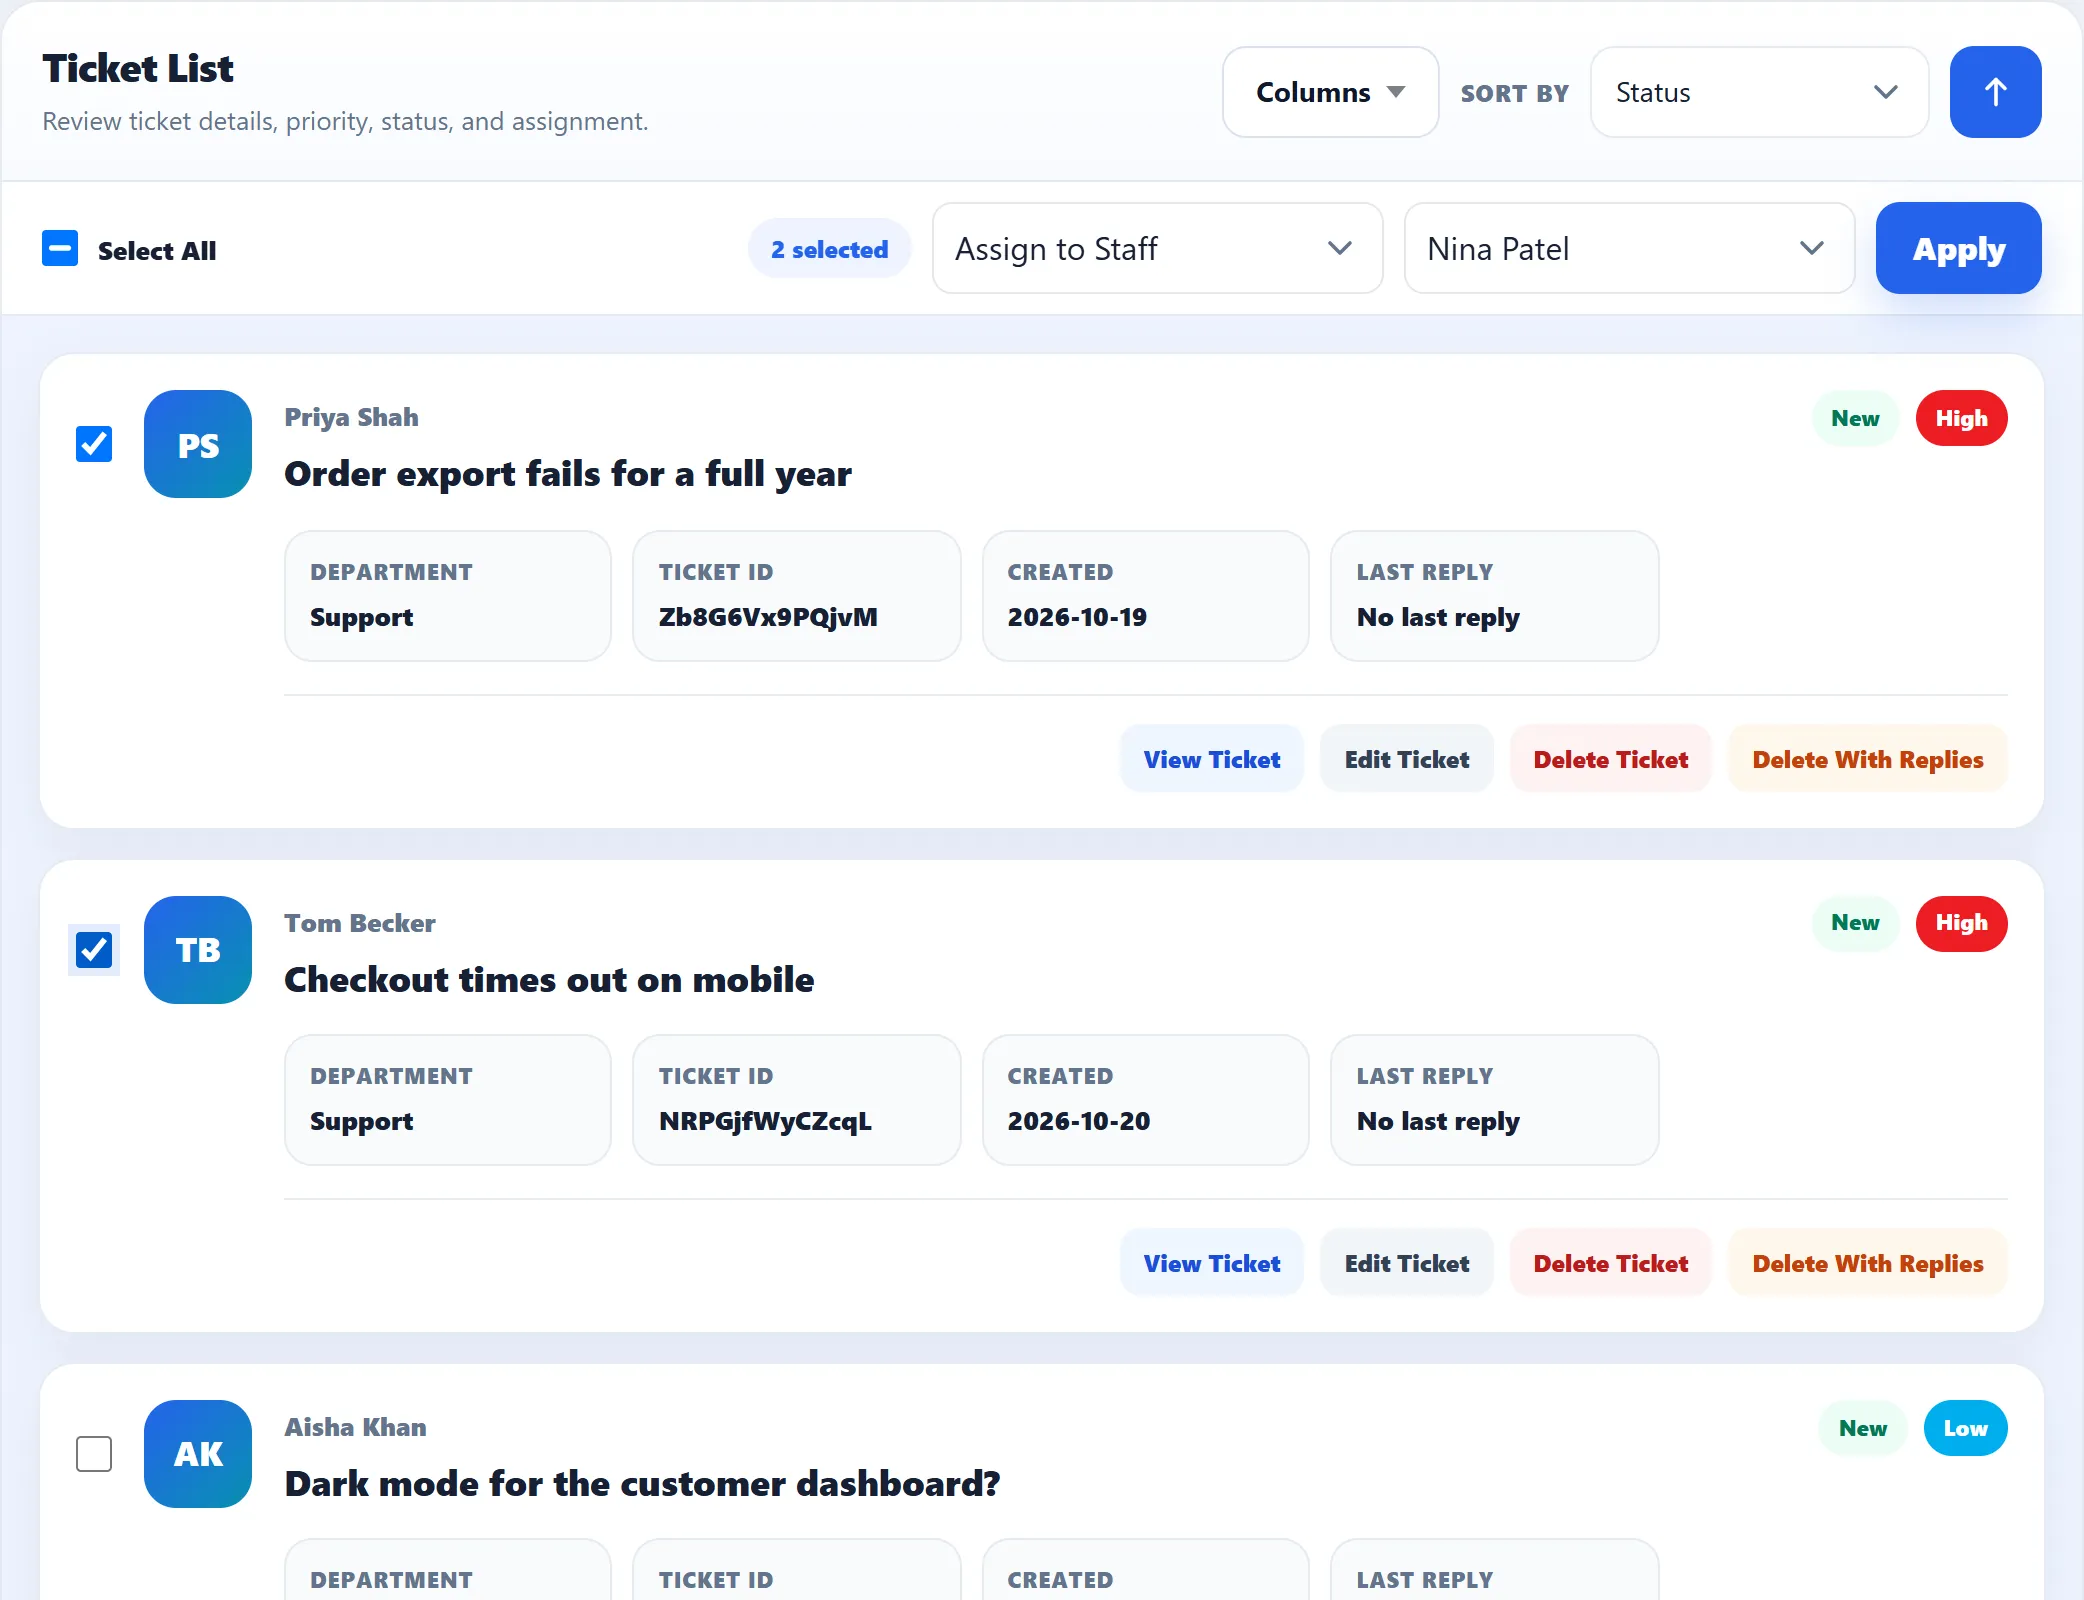
Task: Click the New status badge on Tom's ticket
Action: (1855, 923)
